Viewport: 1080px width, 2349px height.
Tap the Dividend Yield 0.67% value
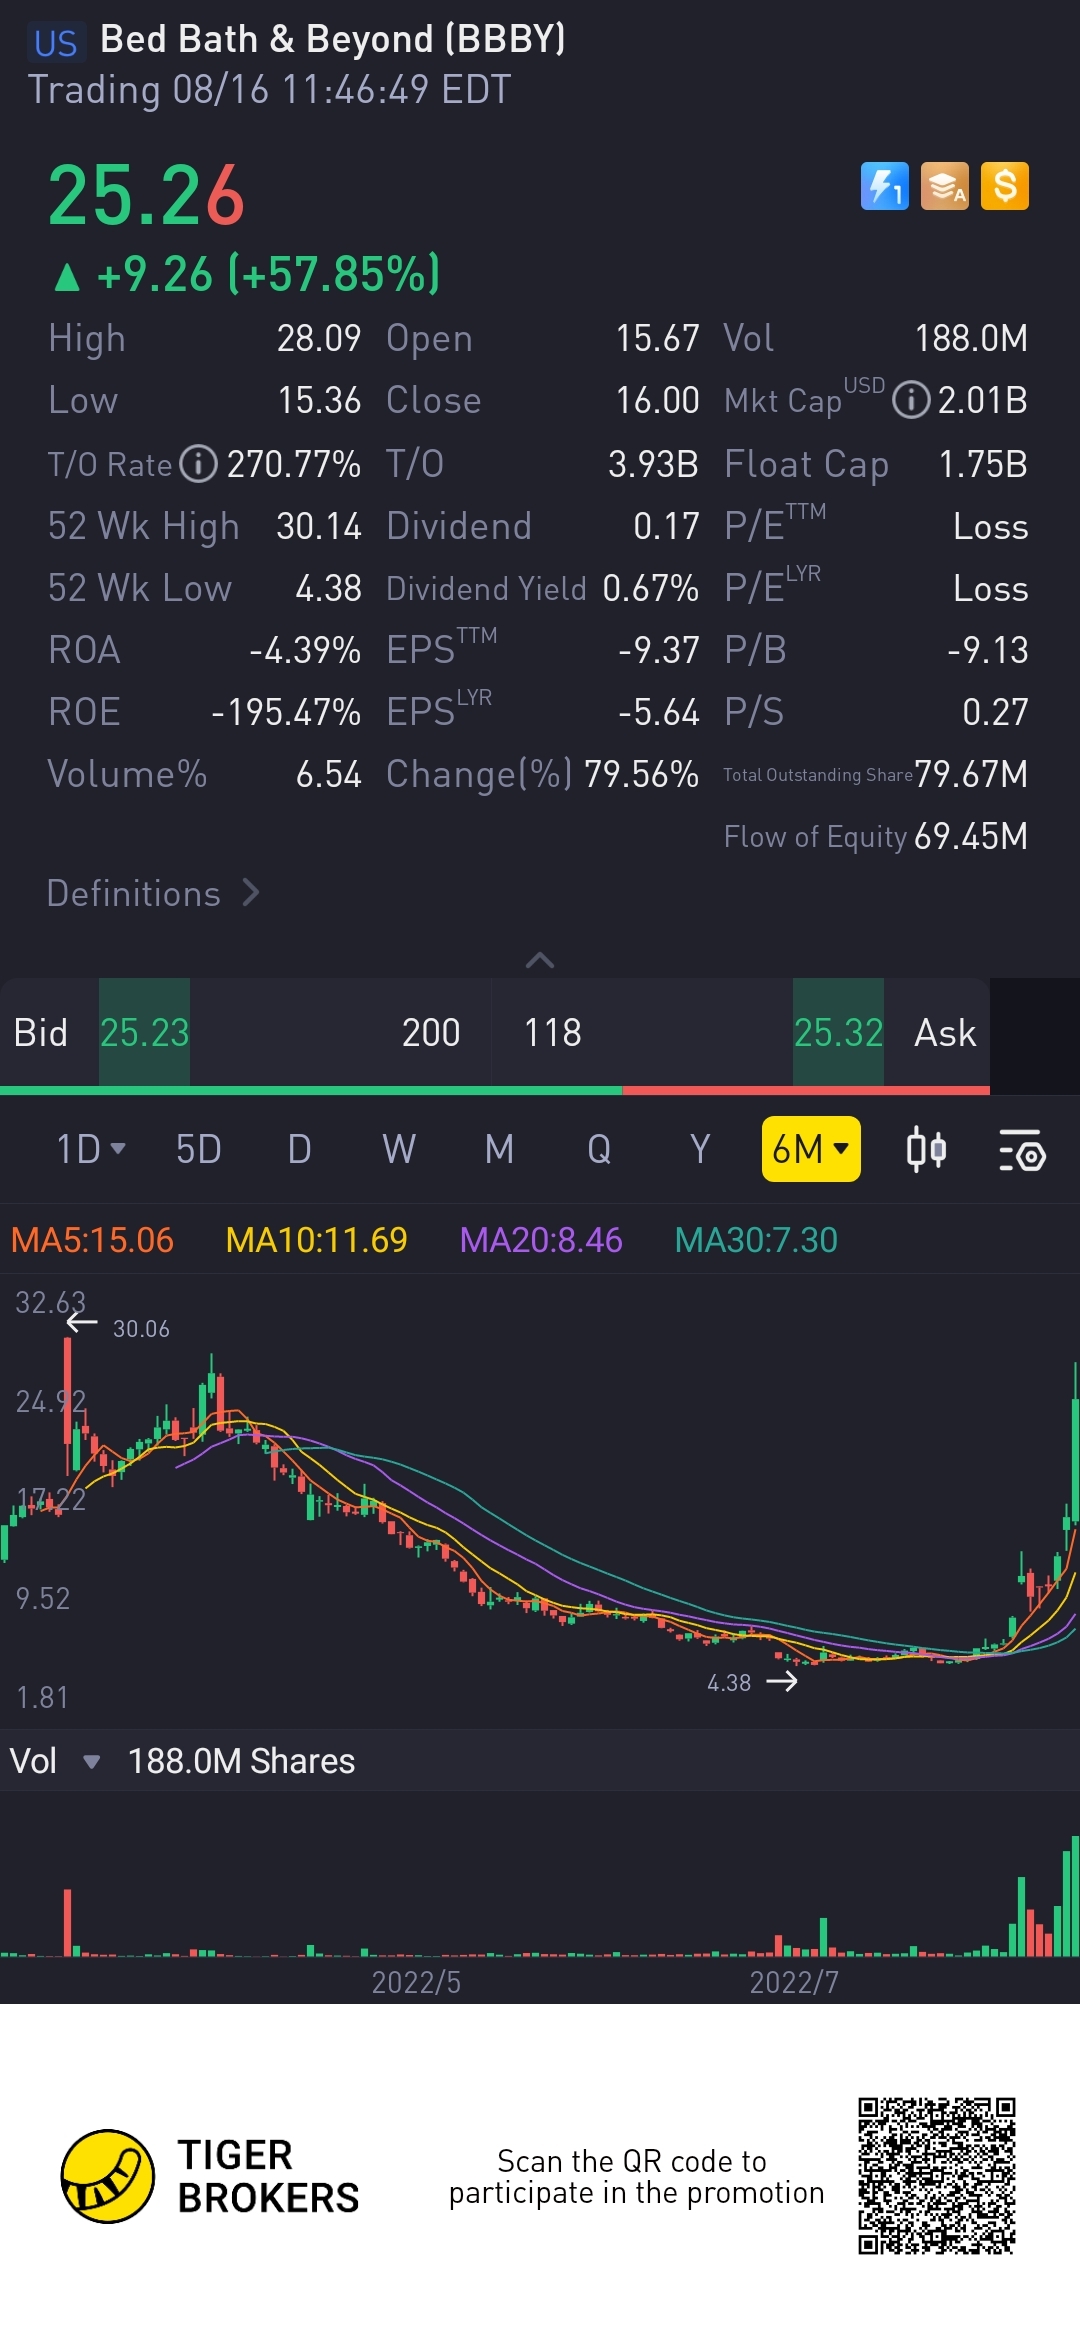[650, 588]
